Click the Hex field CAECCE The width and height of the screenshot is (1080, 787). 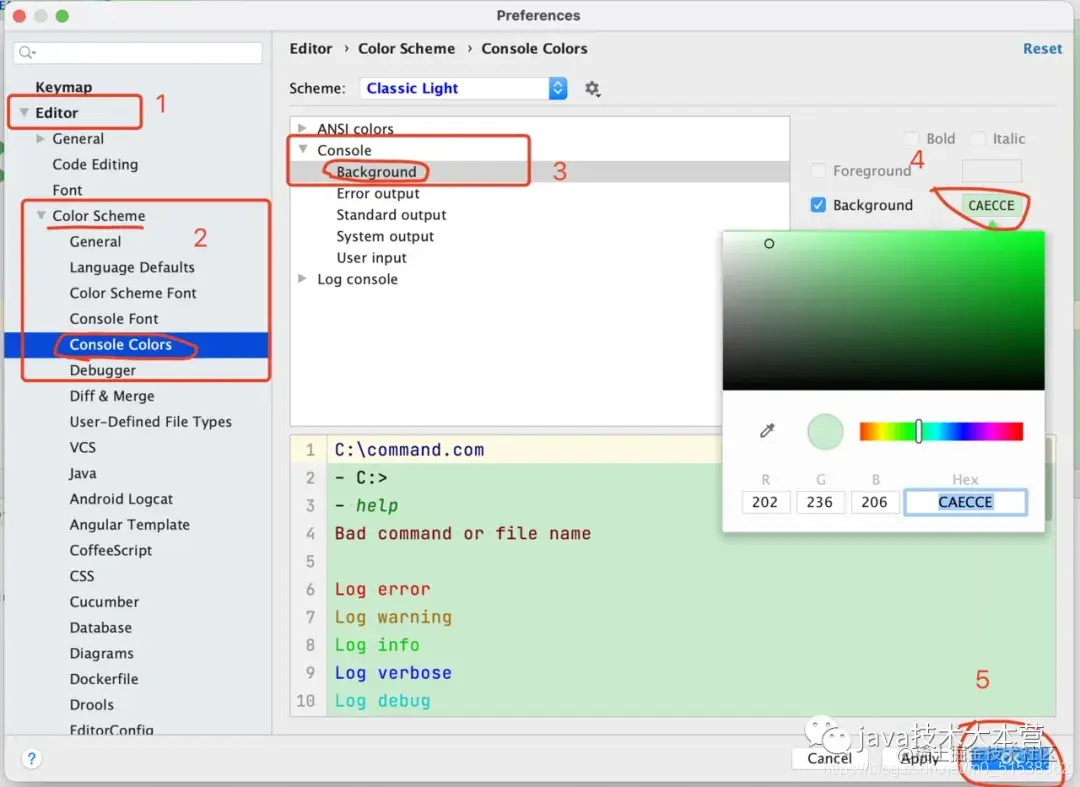tap(965, 502)
